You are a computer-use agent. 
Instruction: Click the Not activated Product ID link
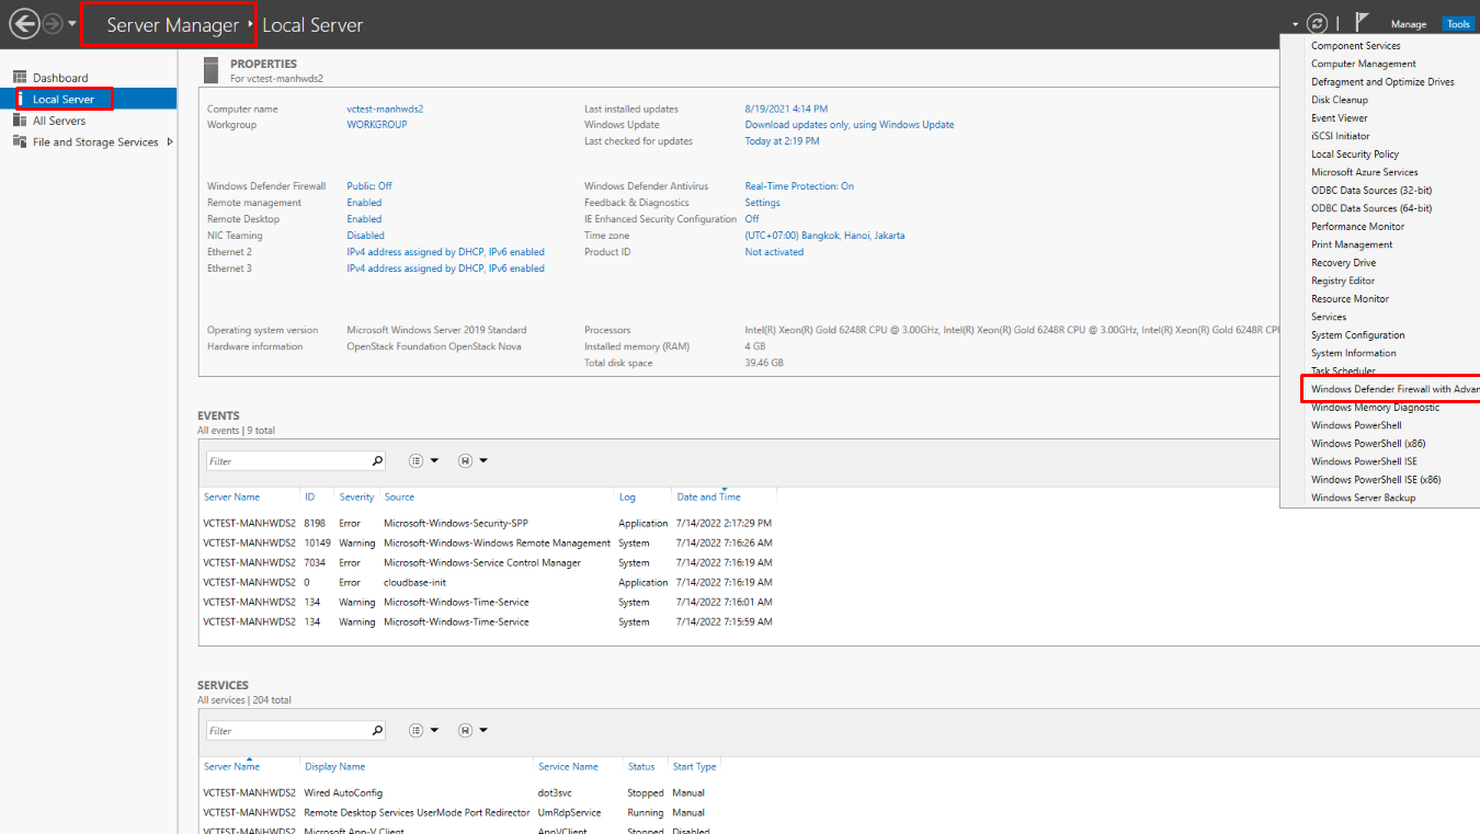tap(774, 252)
